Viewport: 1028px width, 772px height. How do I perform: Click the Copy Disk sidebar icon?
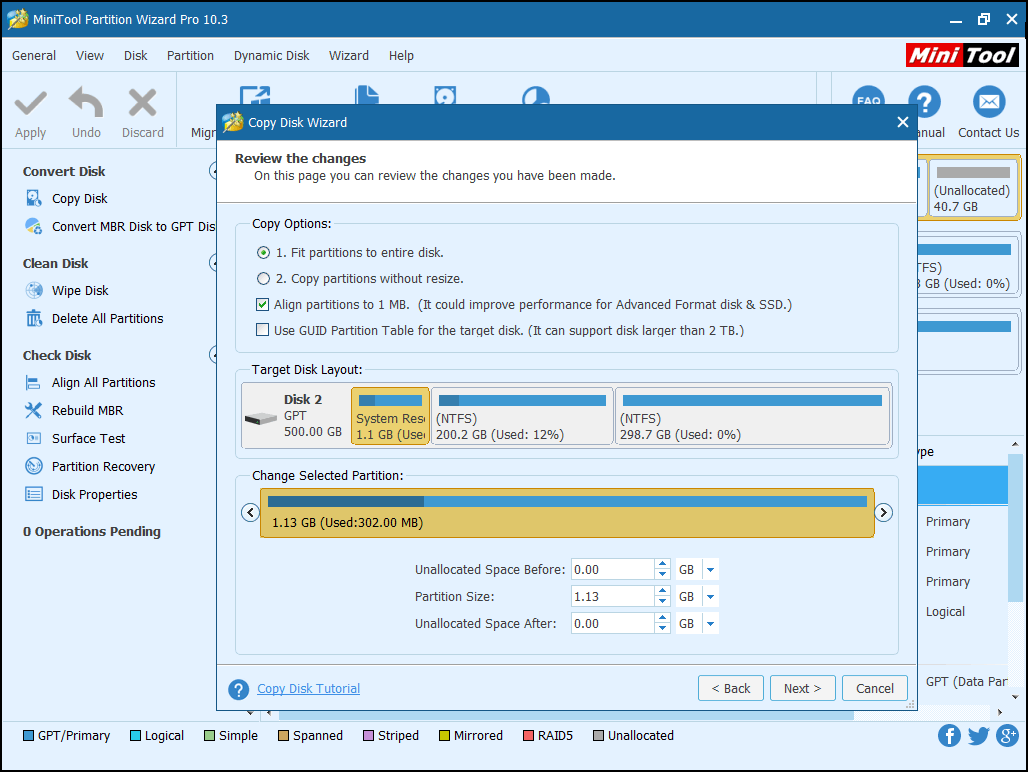pyautogui.click(x=33, y=198)
